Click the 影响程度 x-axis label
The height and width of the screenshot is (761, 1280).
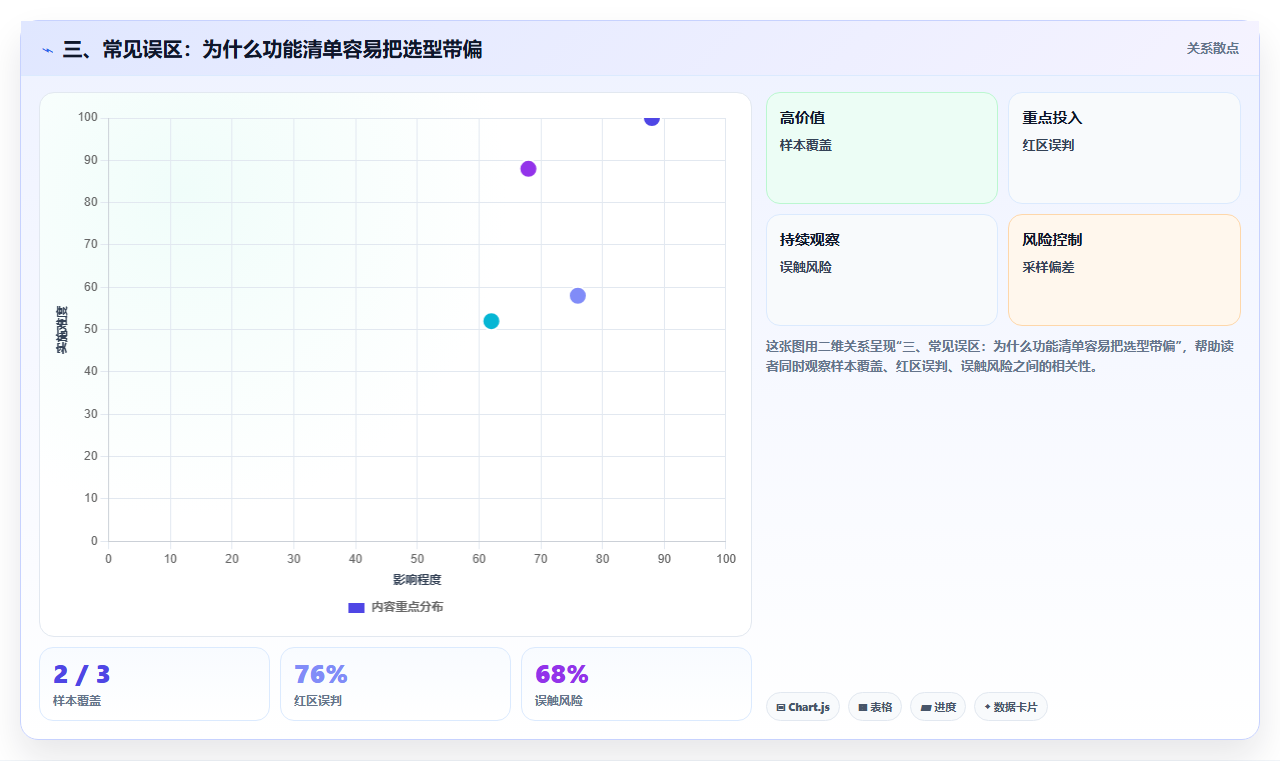tap(417, 580)
